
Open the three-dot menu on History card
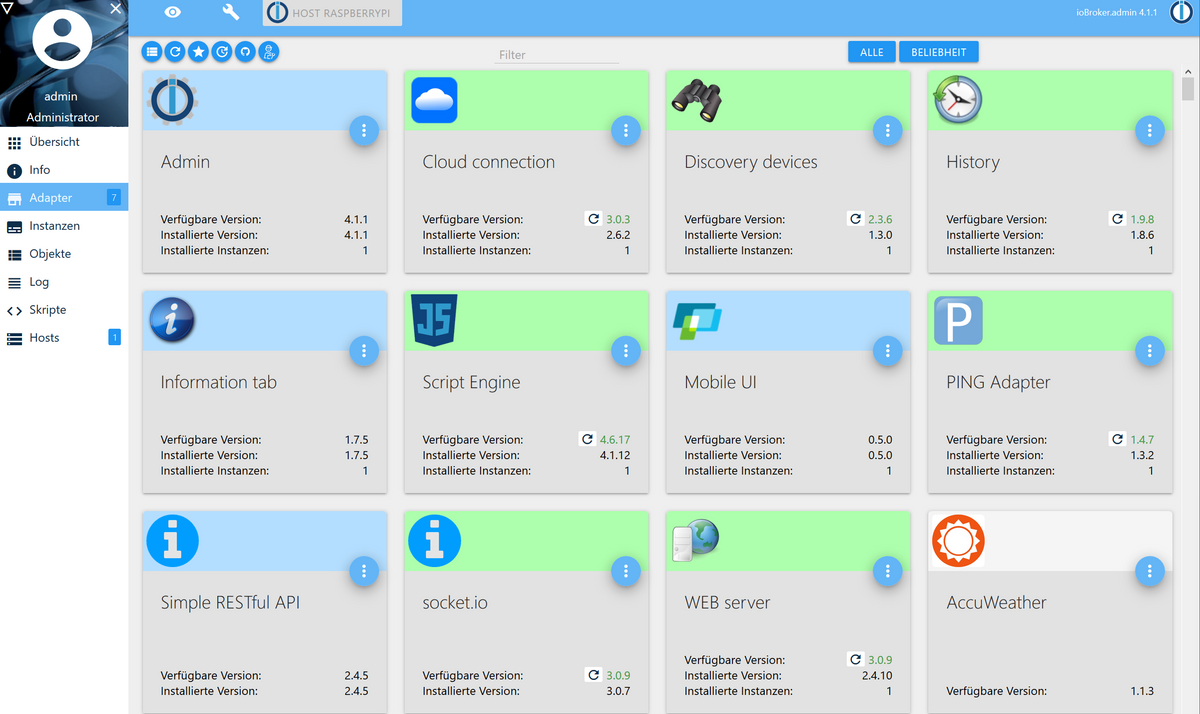tap(1150, 130)
